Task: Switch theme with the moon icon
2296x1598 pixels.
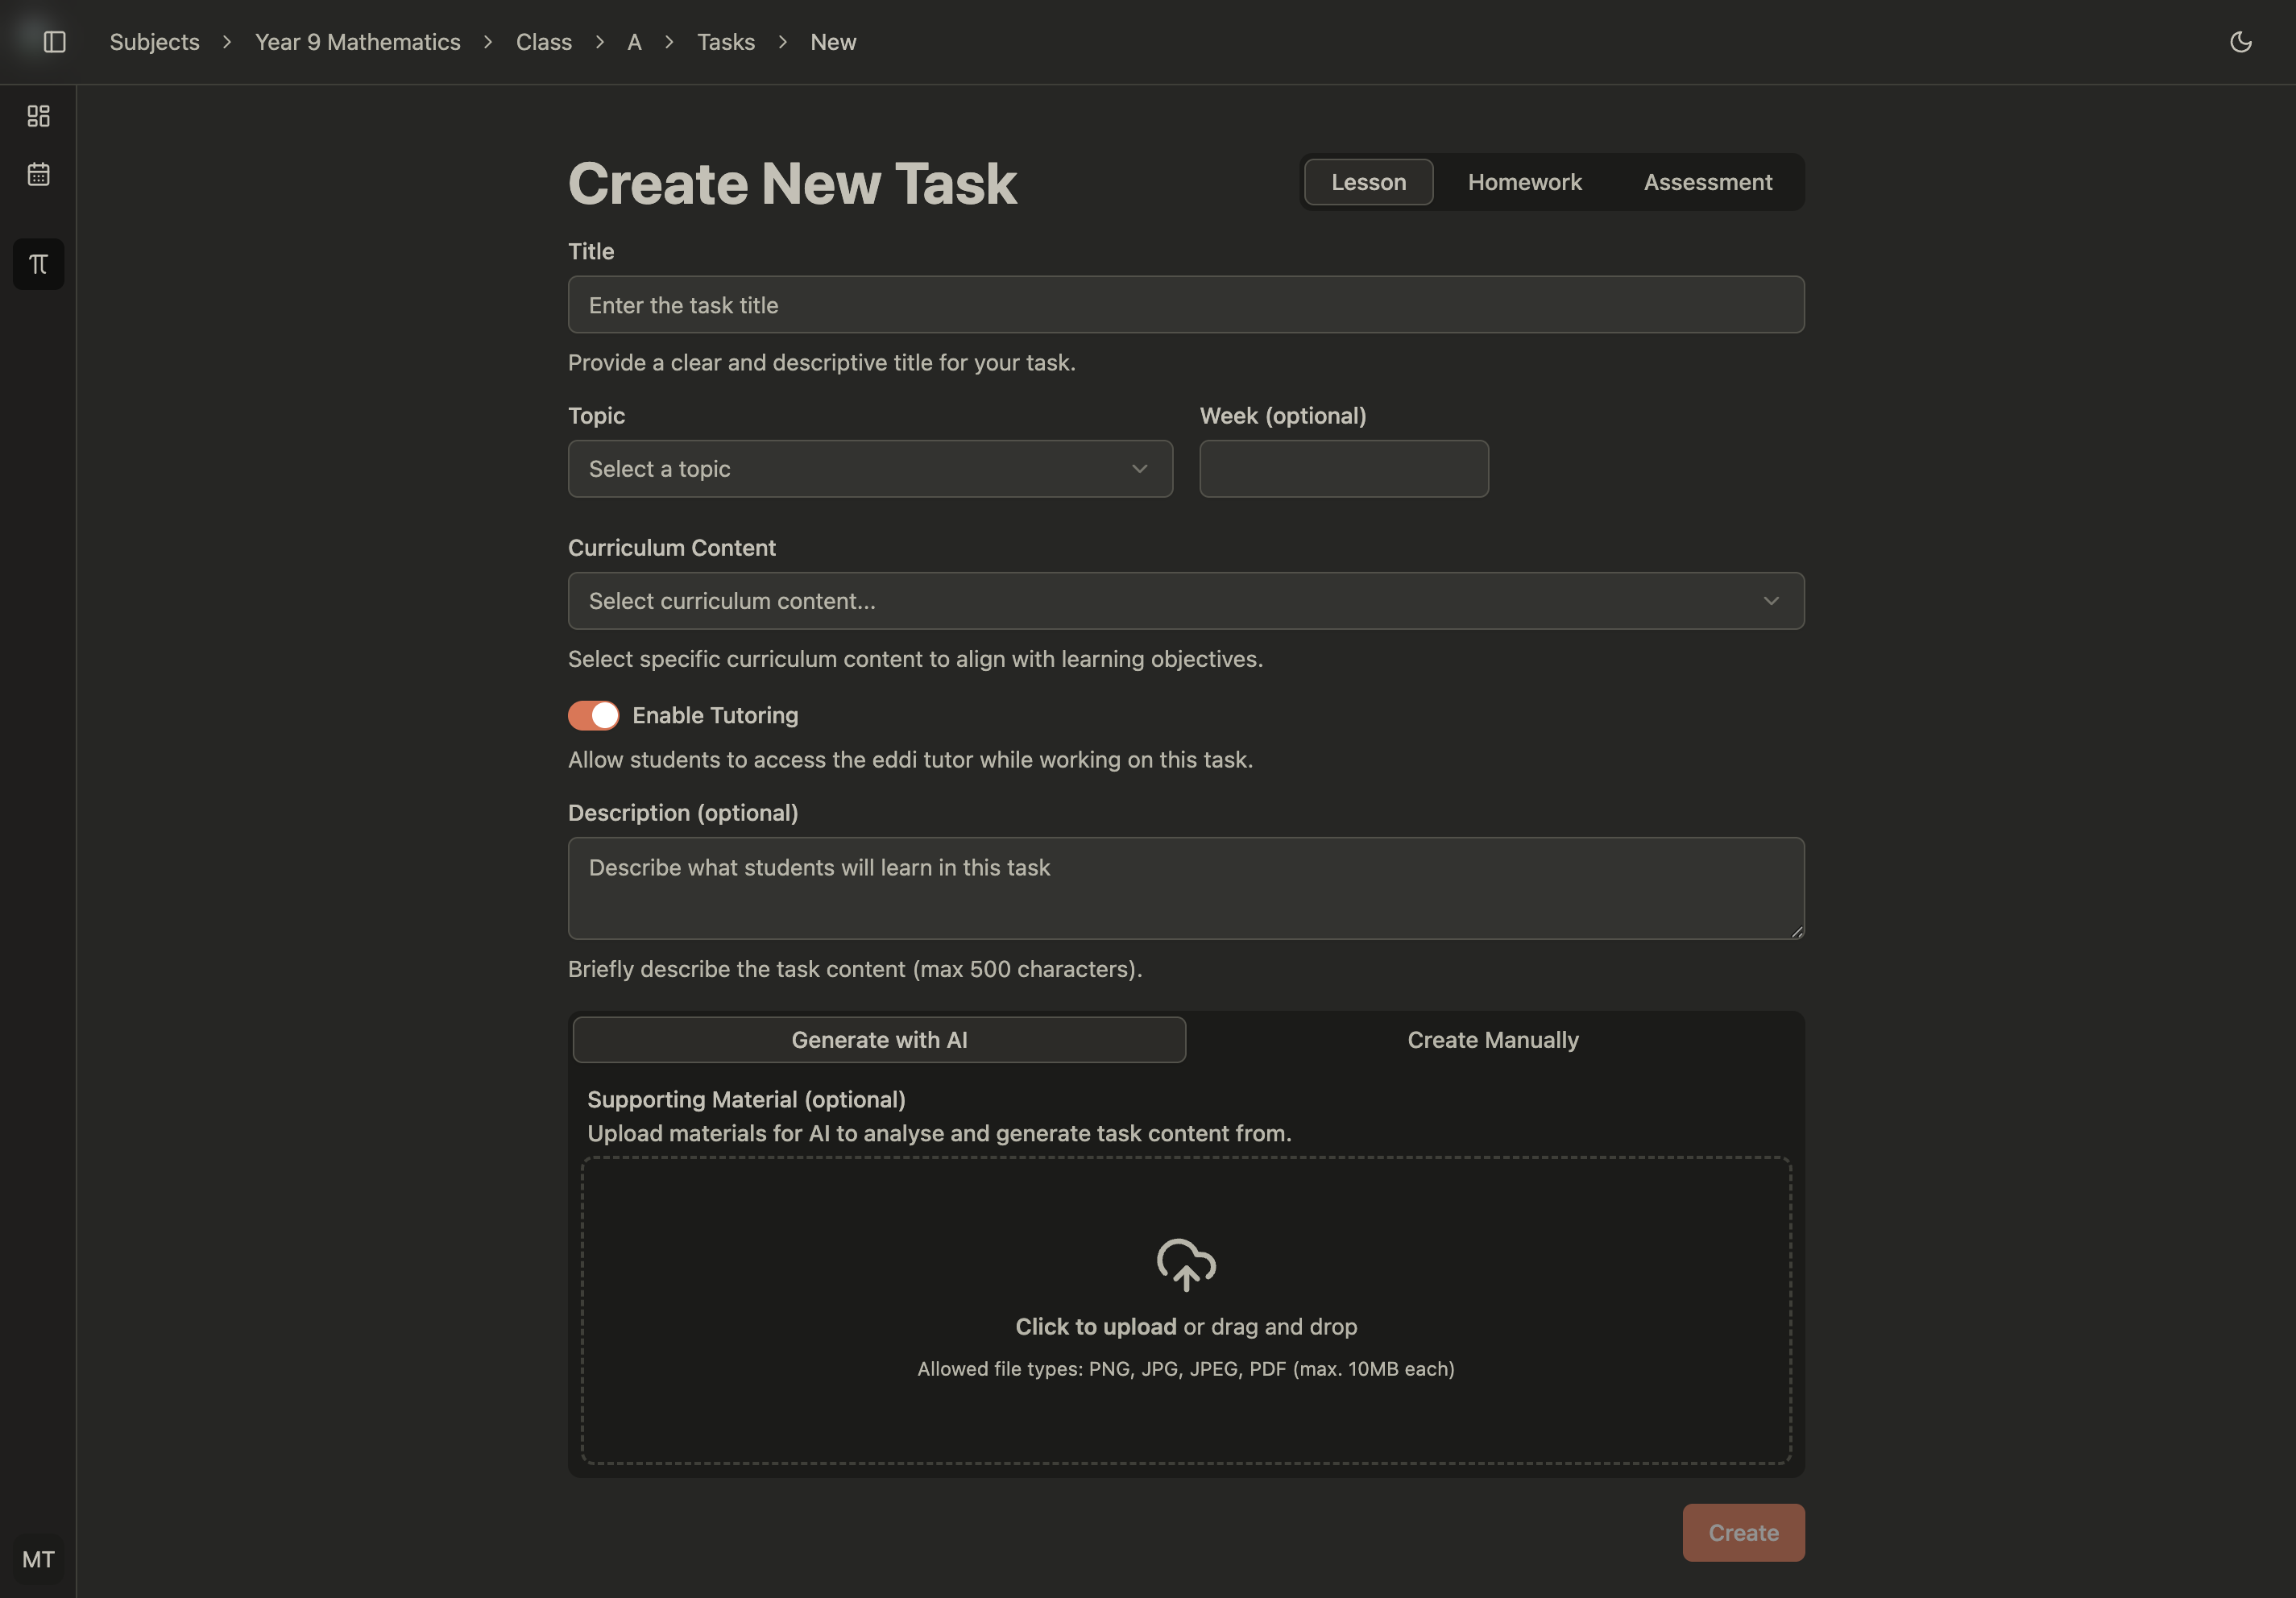Action: [2240, 42]
